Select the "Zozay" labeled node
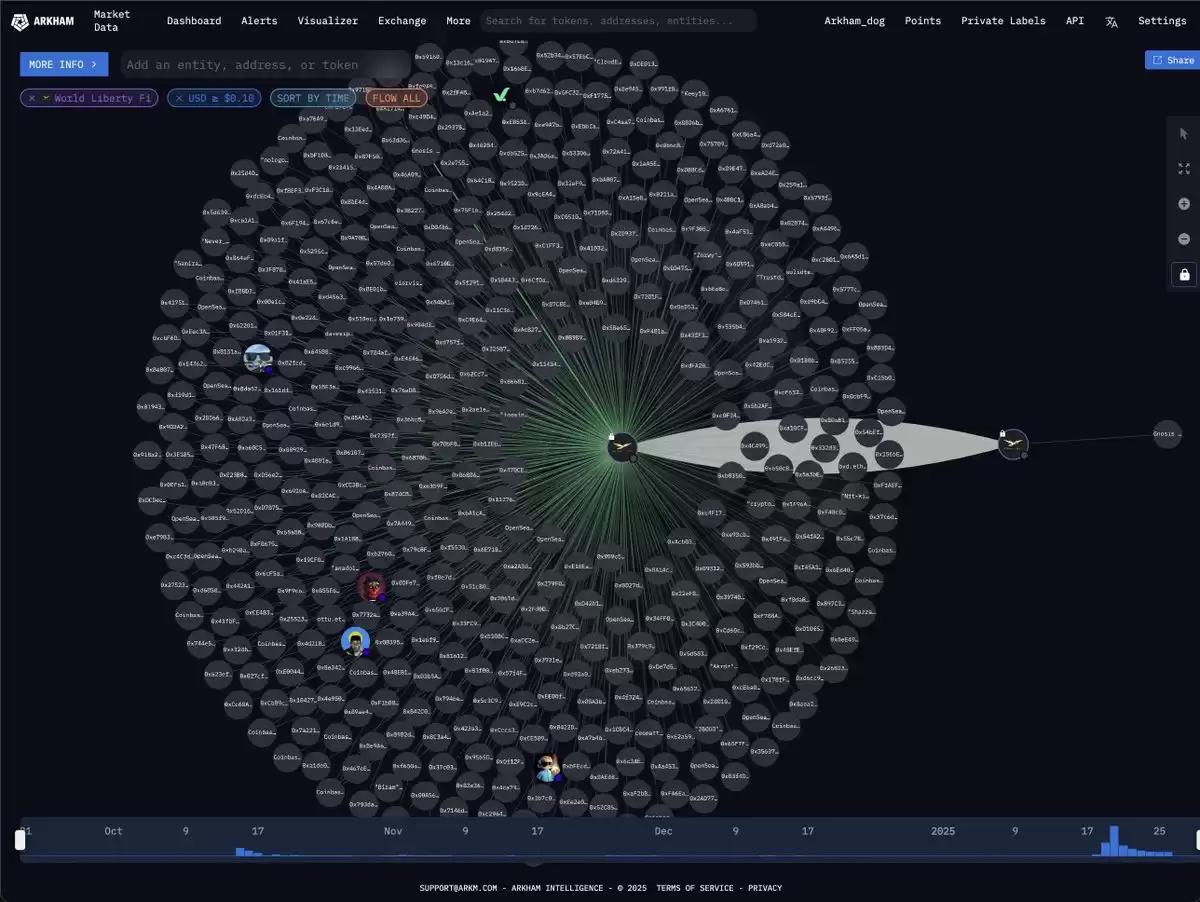The image size is (1200, 902). (x=708, y=254)
